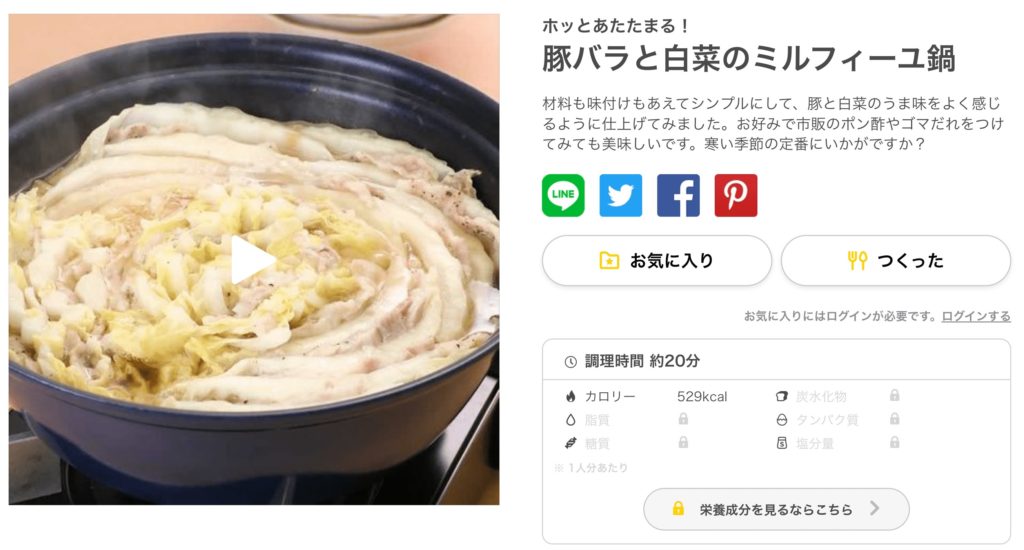Play the recipe video
The image size is (1024, 550).
pos(252,259)
